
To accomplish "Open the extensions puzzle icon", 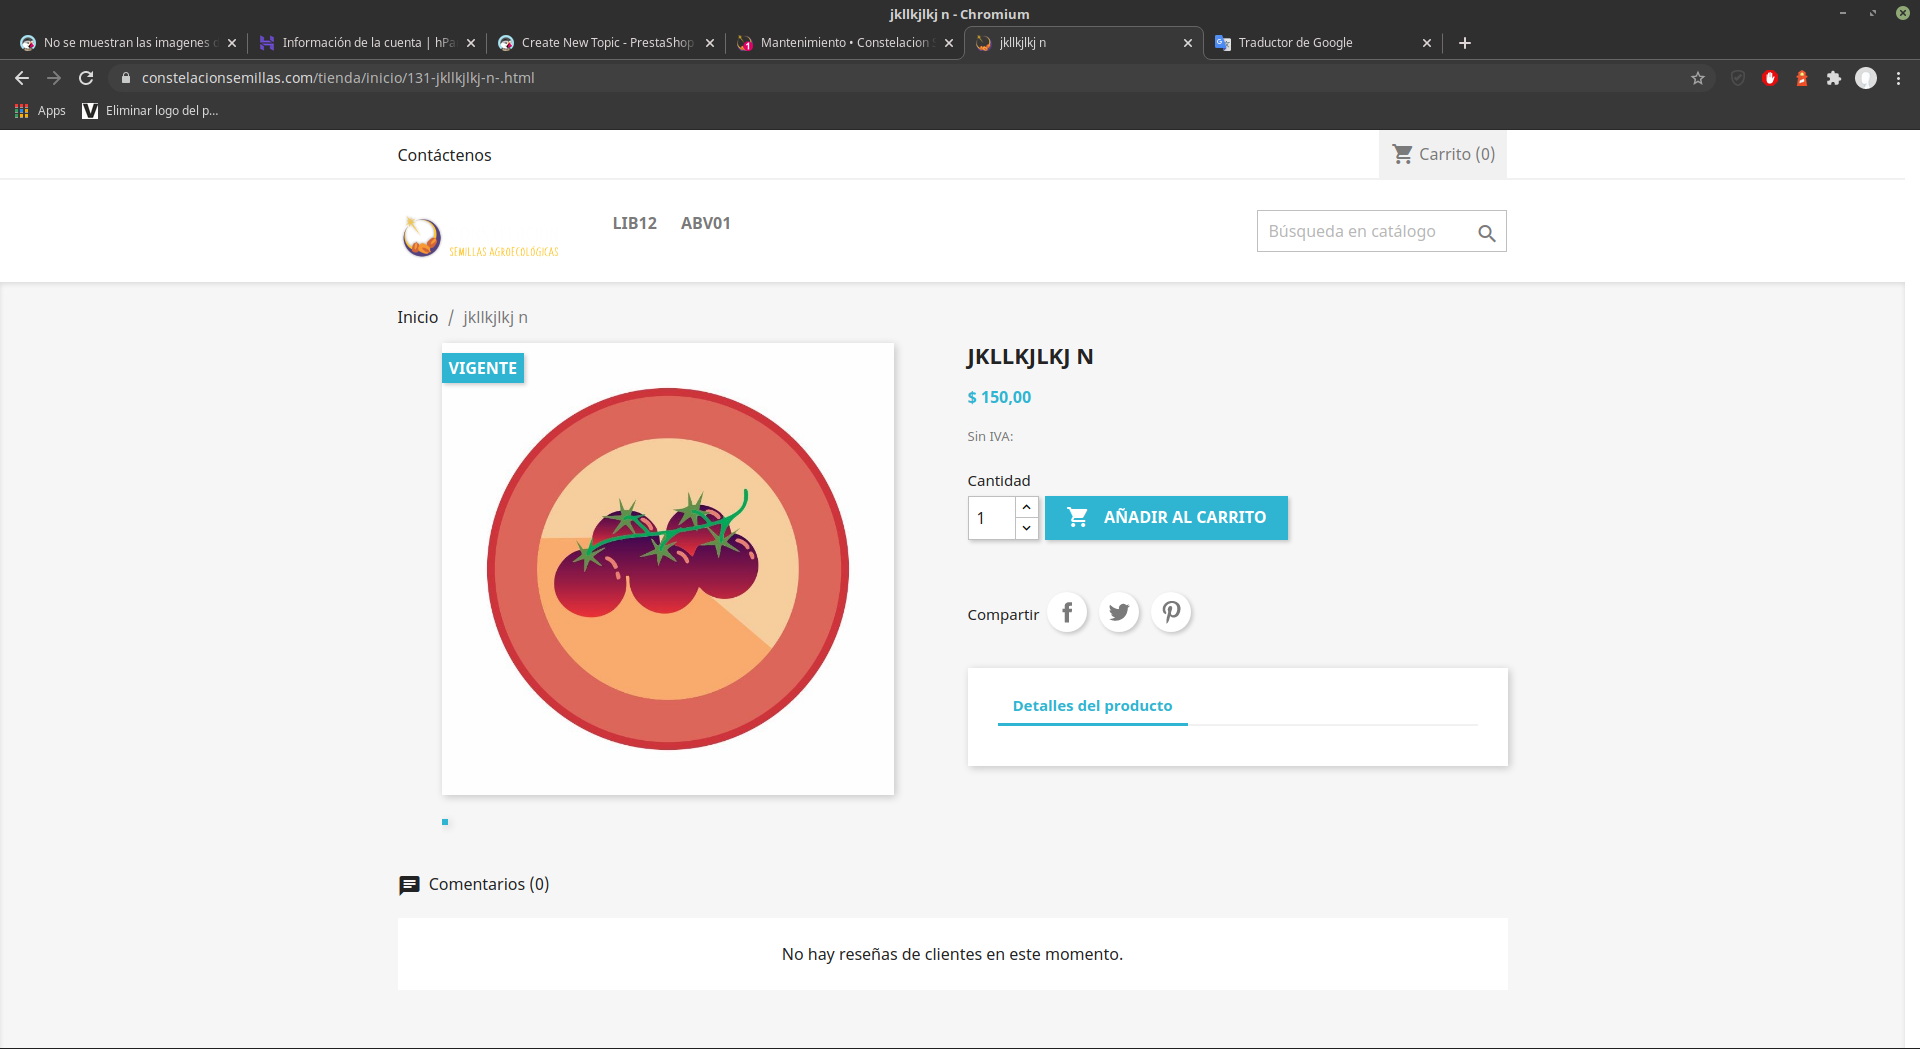I will tap(1834, 78).
